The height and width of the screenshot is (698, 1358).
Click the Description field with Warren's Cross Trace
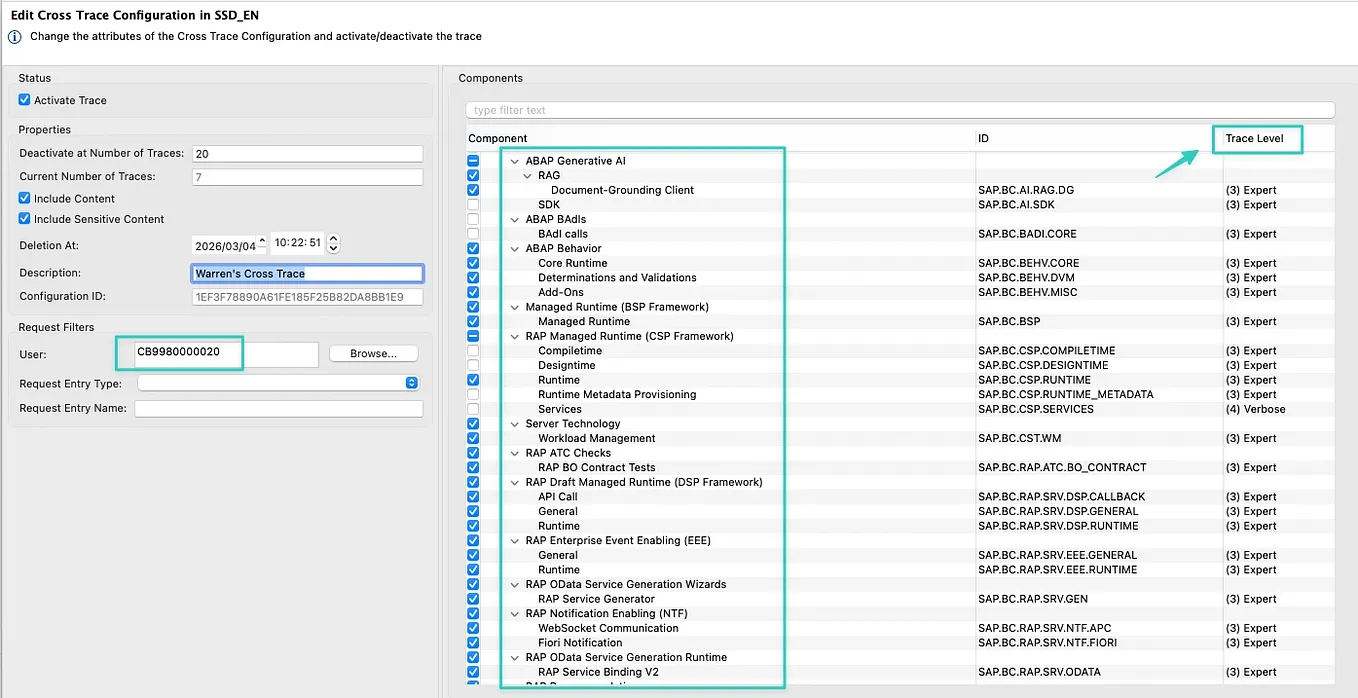307,273
